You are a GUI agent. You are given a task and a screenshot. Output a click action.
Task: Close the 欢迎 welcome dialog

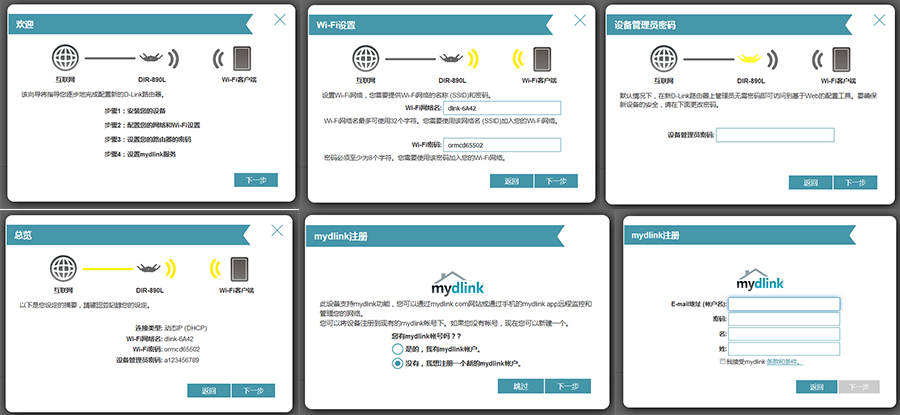[277, 19]
